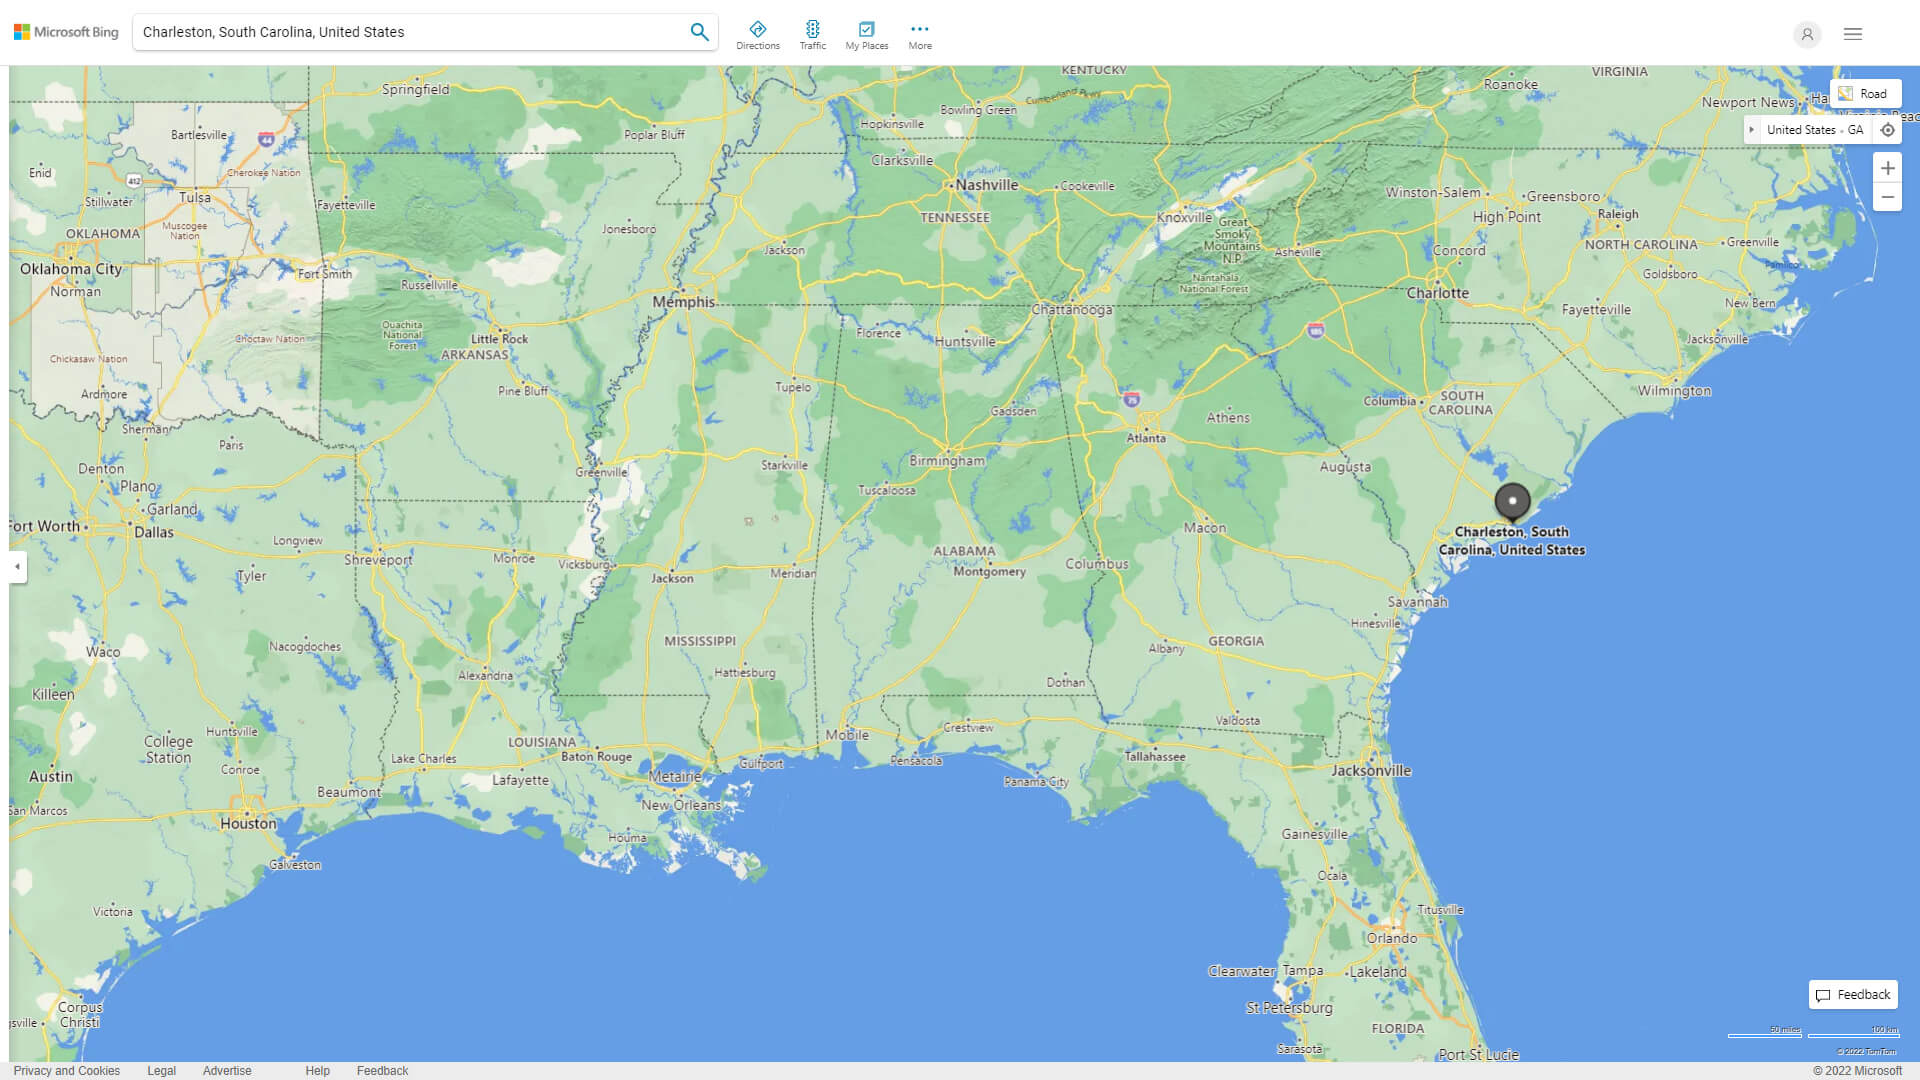Screen dimensions: 1920x1080
Task: Click the locate-me crosshair button
Action: click(x=1888, y=129)
